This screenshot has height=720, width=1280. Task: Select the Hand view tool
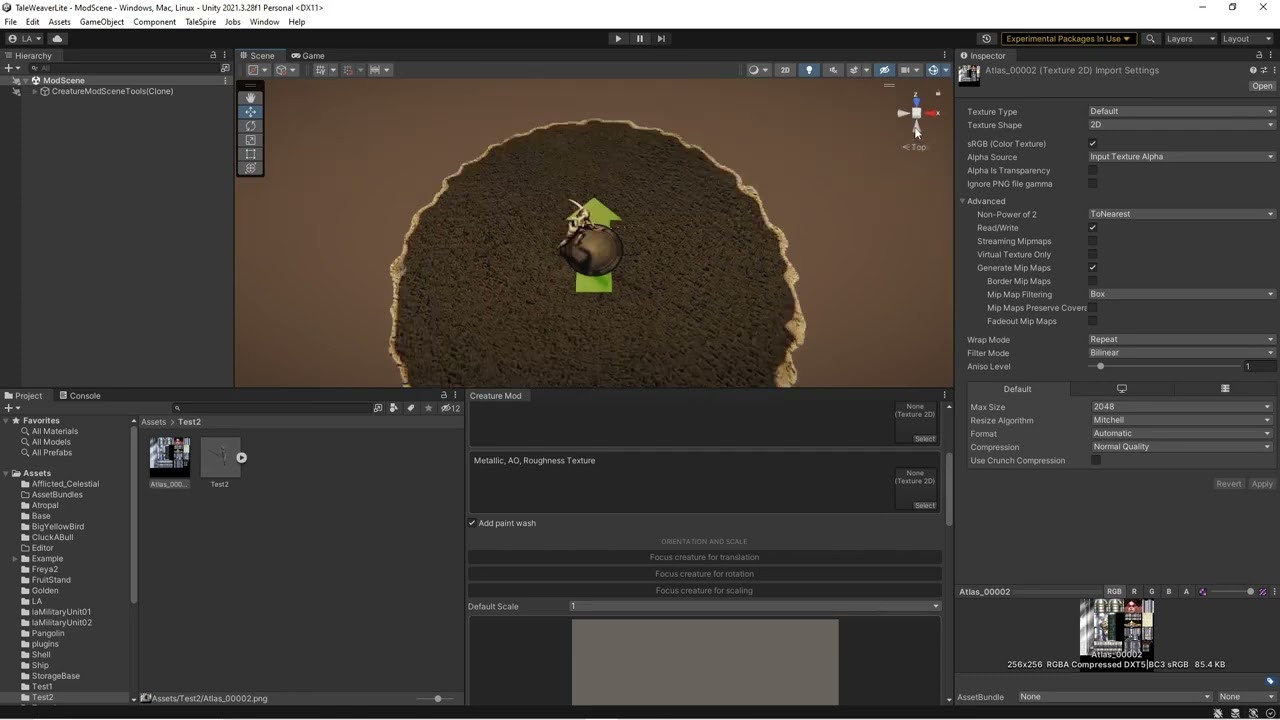(250, 98)
